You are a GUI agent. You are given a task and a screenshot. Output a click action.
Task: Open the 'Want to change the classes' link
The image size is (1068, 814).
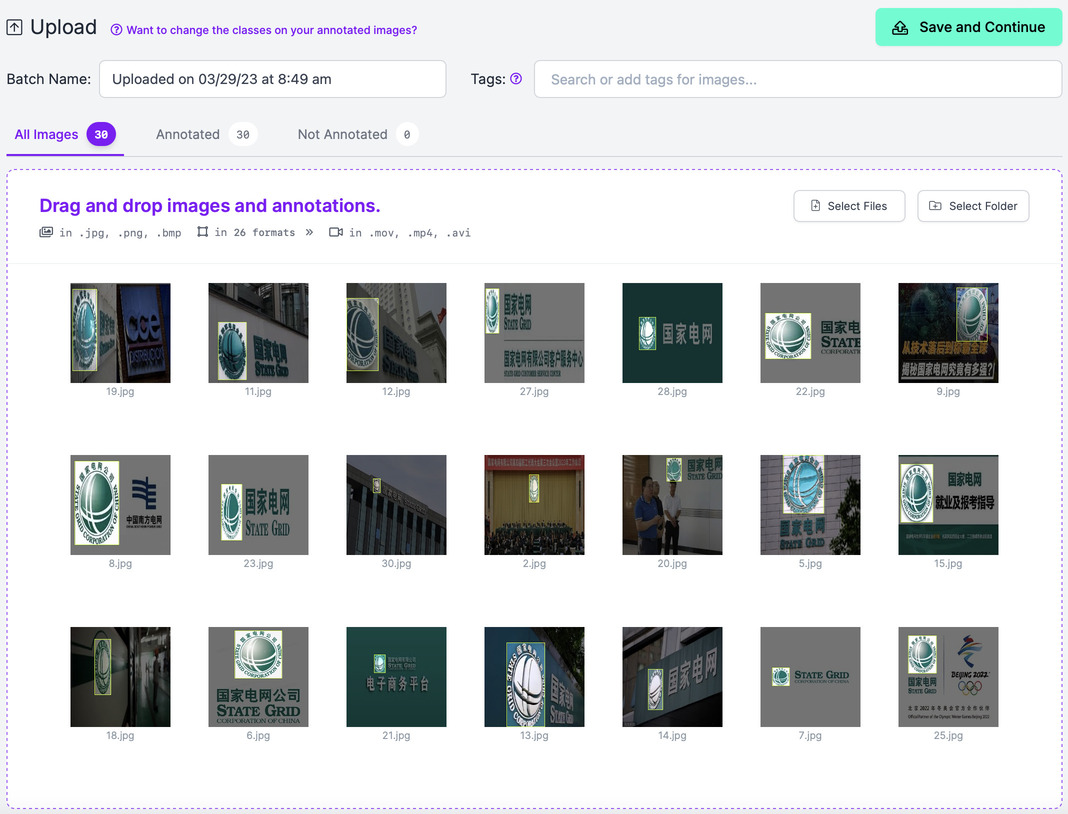point(271,30)
